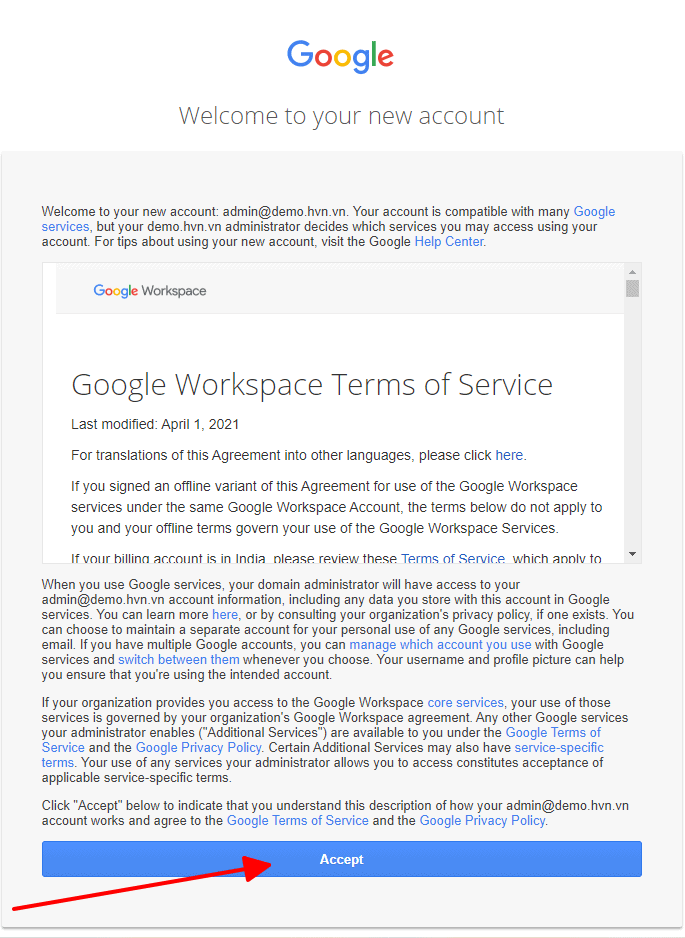Click the learn more 'here' link
Viewport: 685px width, 938px height.
pyautogui.click(x=225, y=614)
